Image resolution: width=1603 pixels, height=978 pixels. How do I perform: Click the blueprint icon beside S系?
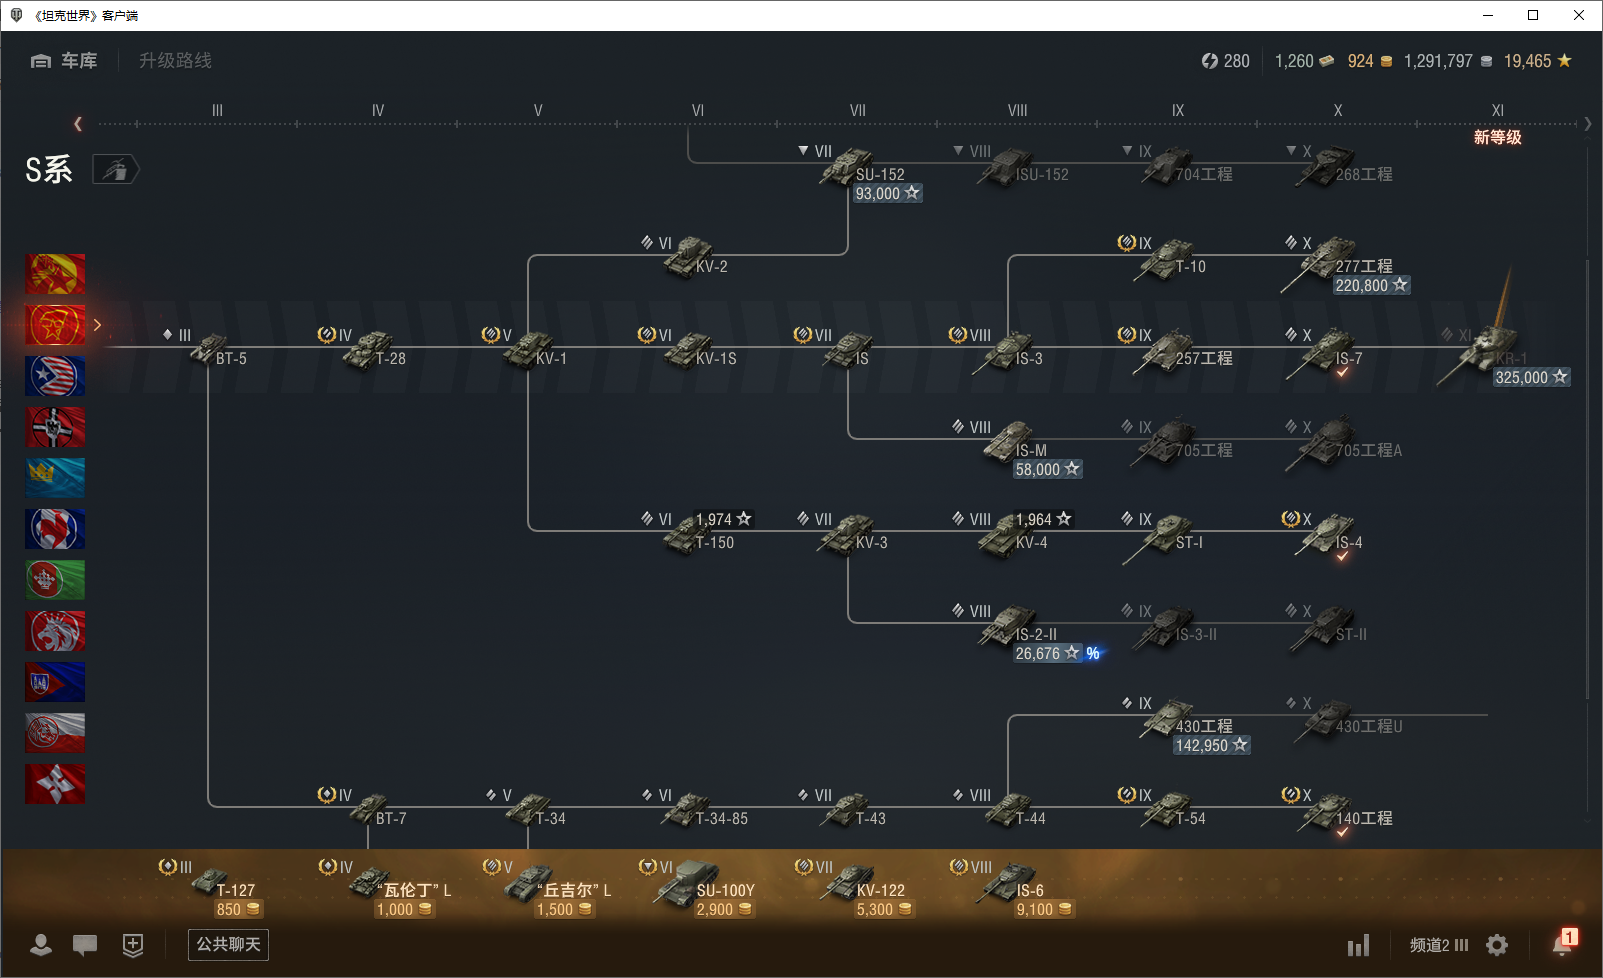pos(116,170)
